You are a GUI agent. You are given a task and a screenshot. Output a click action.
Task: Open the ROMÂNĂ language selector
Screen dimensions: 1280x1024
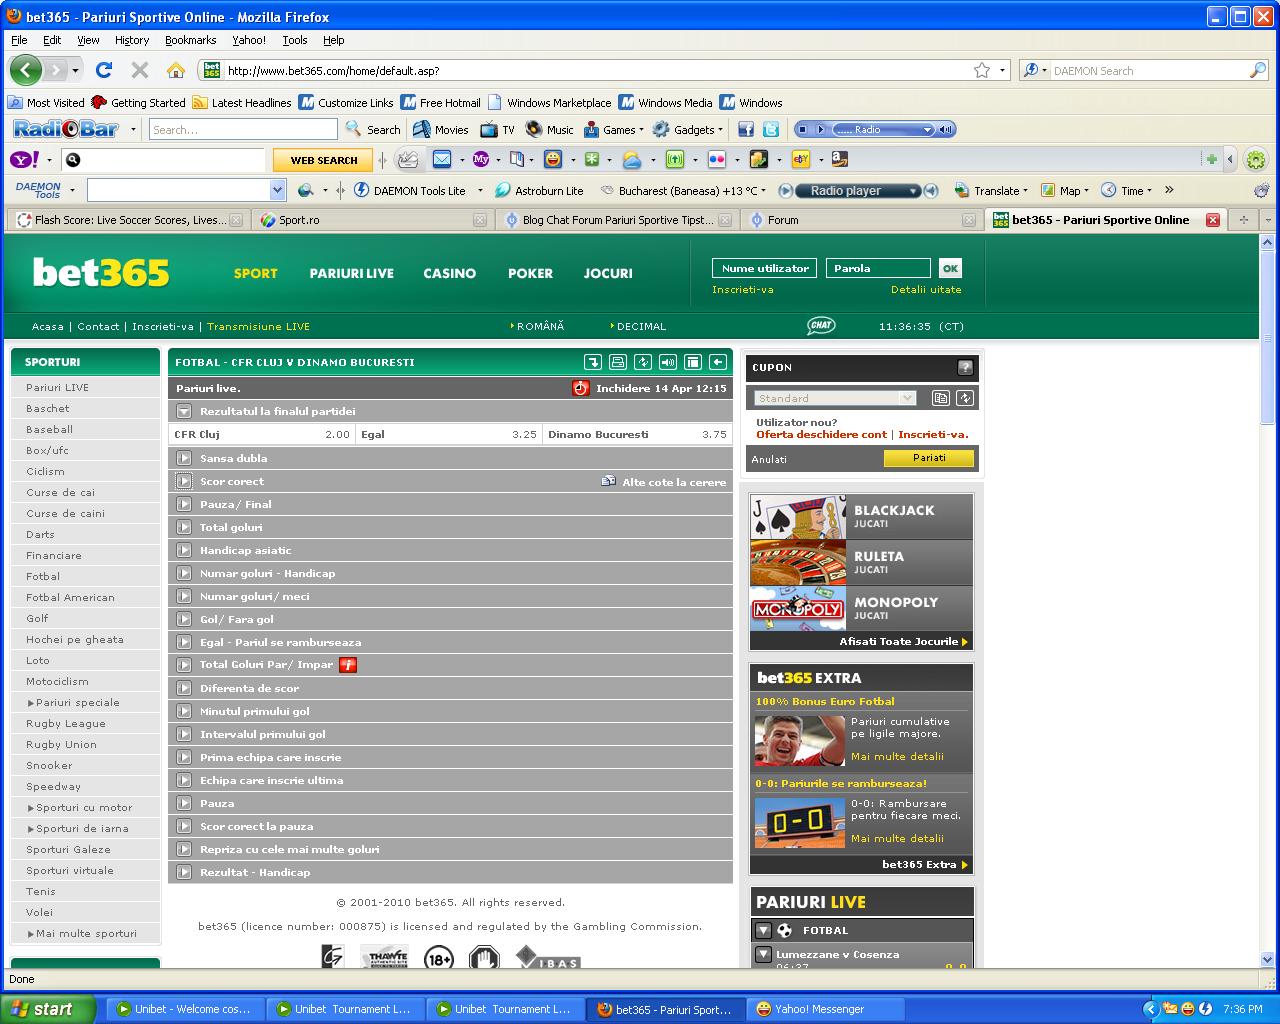537,326
